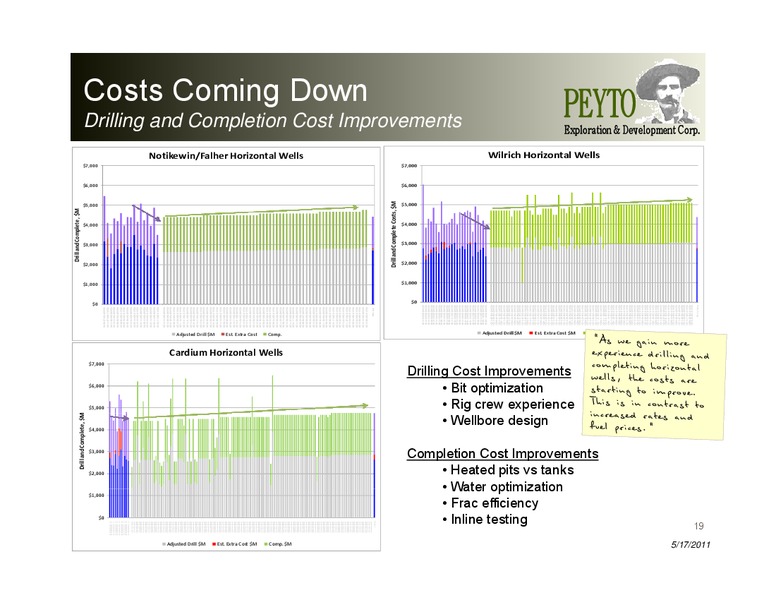The image size is (776, 600).
Task: Click 'Adjusted Drill $M' legend in Wilrich chart
Action: 500,333
